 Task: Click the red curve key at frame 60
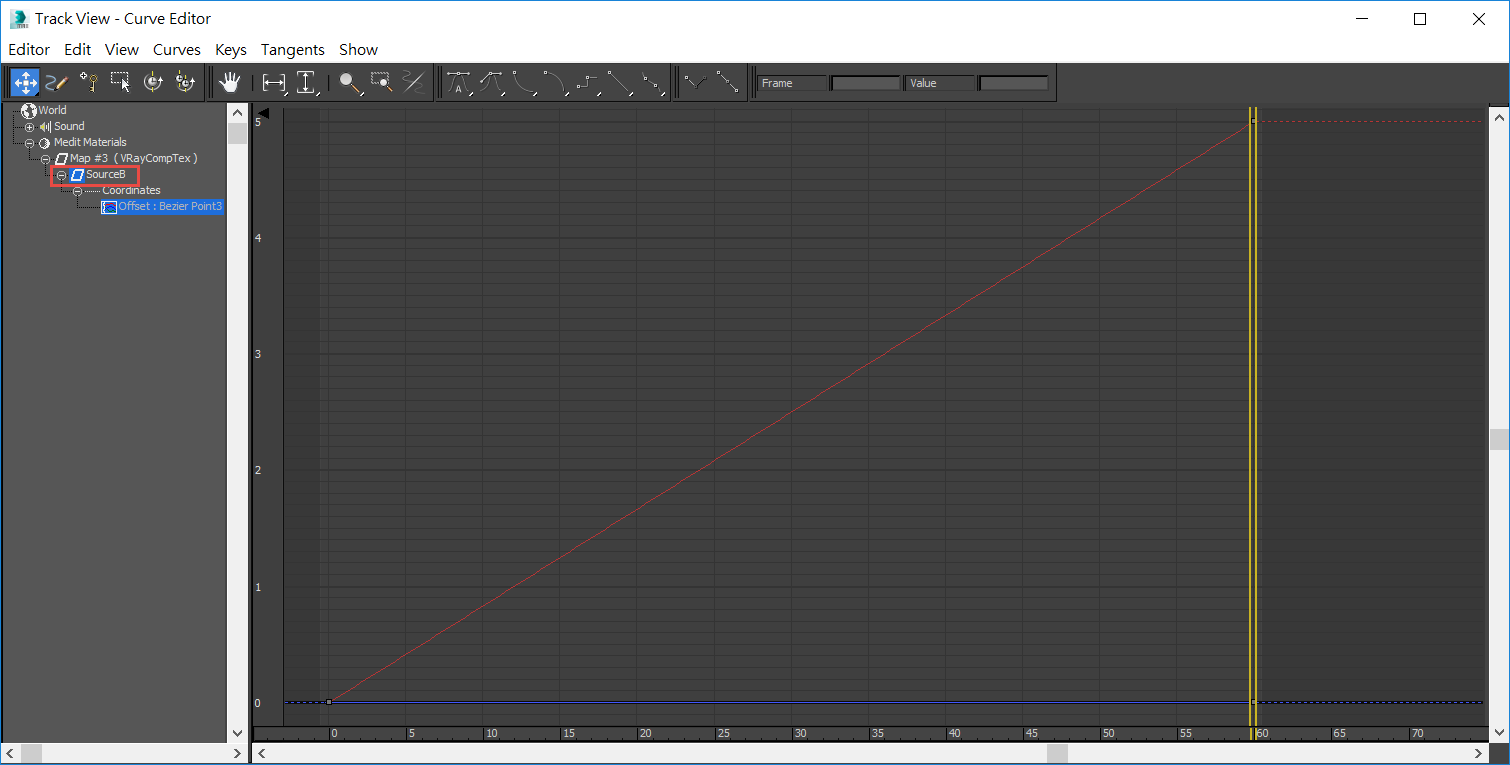pos(1254,121)
